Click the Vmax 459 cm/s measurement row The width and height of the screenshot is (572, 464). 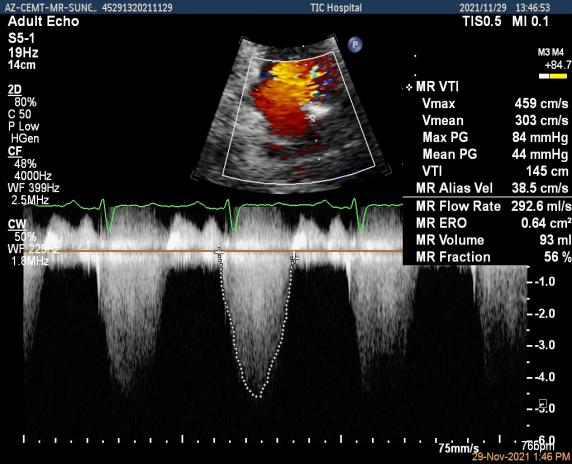click(x=495, y=104)
